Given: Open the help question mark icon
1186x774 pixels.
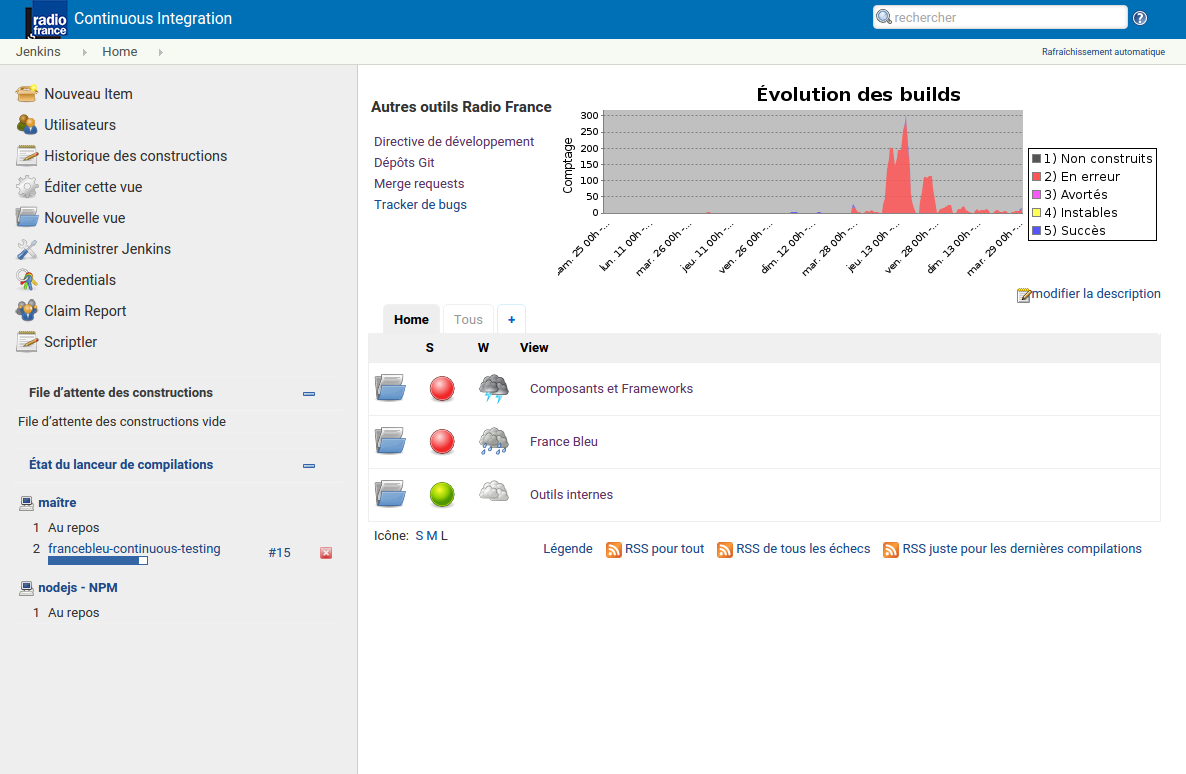Looking at the screenshot, I should pyautogui.click(x=1140, y=18).
